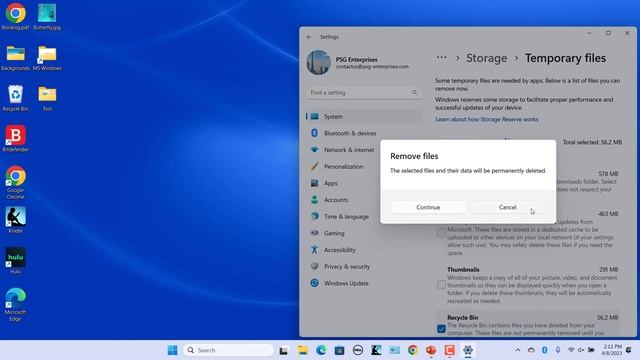Open the Wi-Fi network tray icon
640x360 pixels.
571,350
